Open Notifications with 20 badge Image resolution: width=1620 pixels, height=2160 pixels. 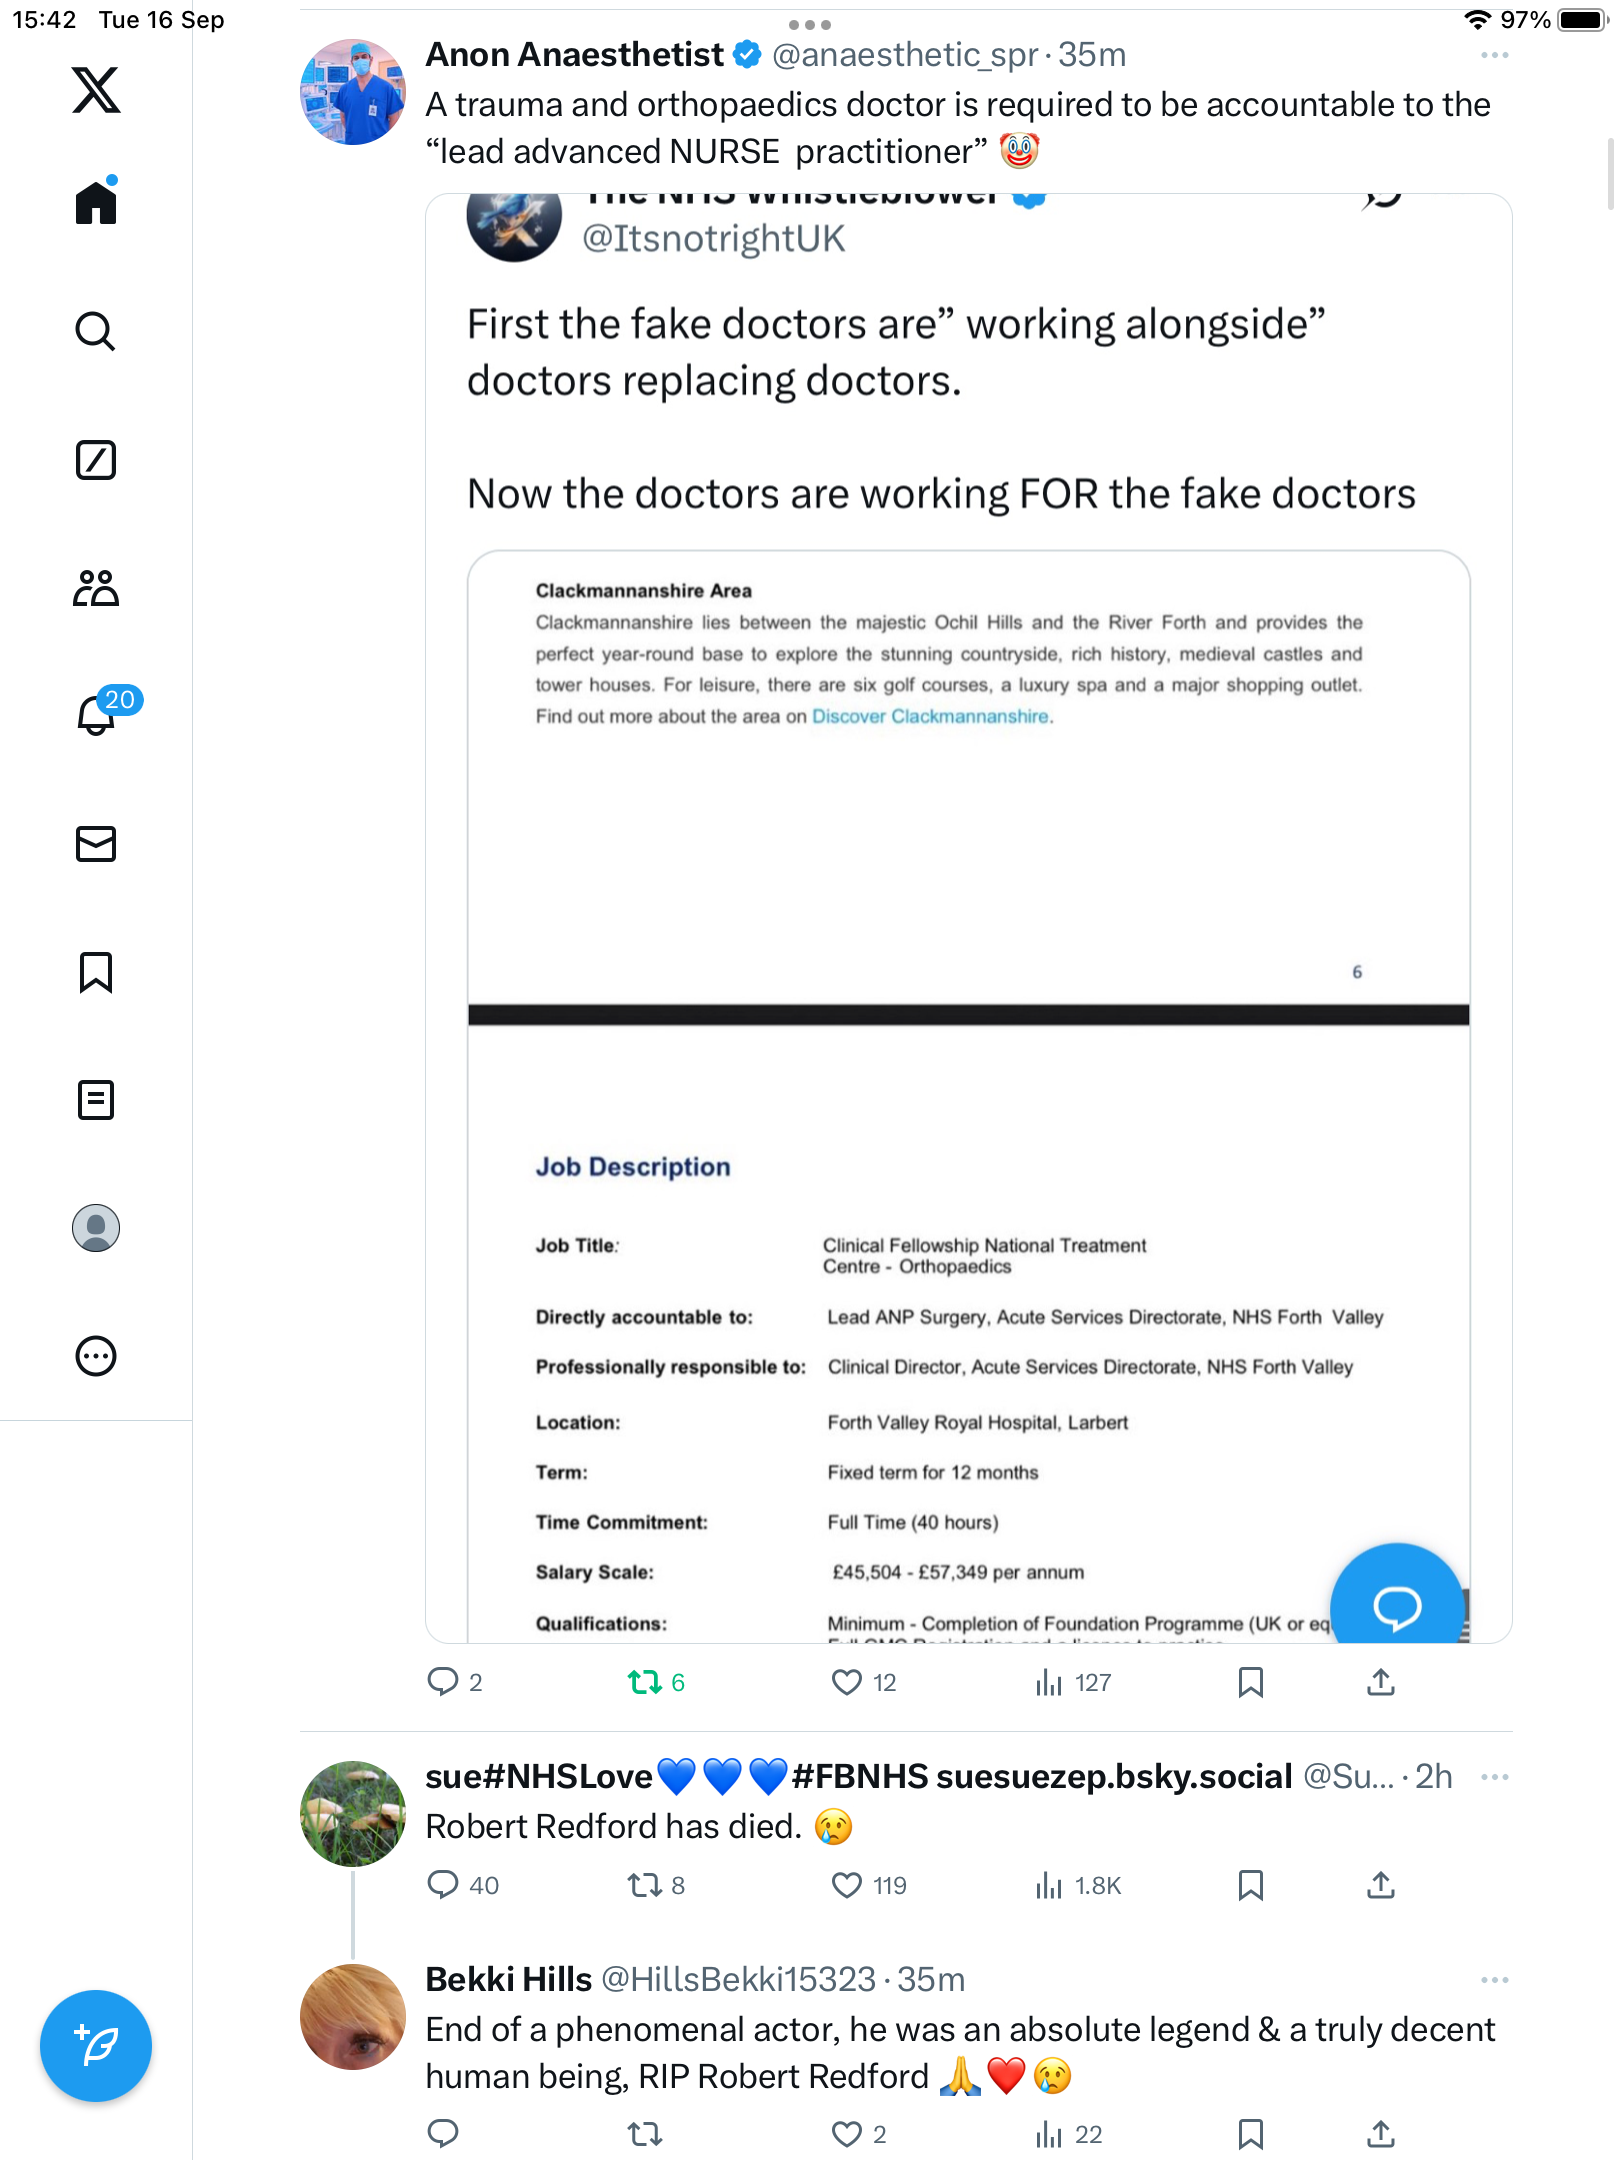coord(98,714)
